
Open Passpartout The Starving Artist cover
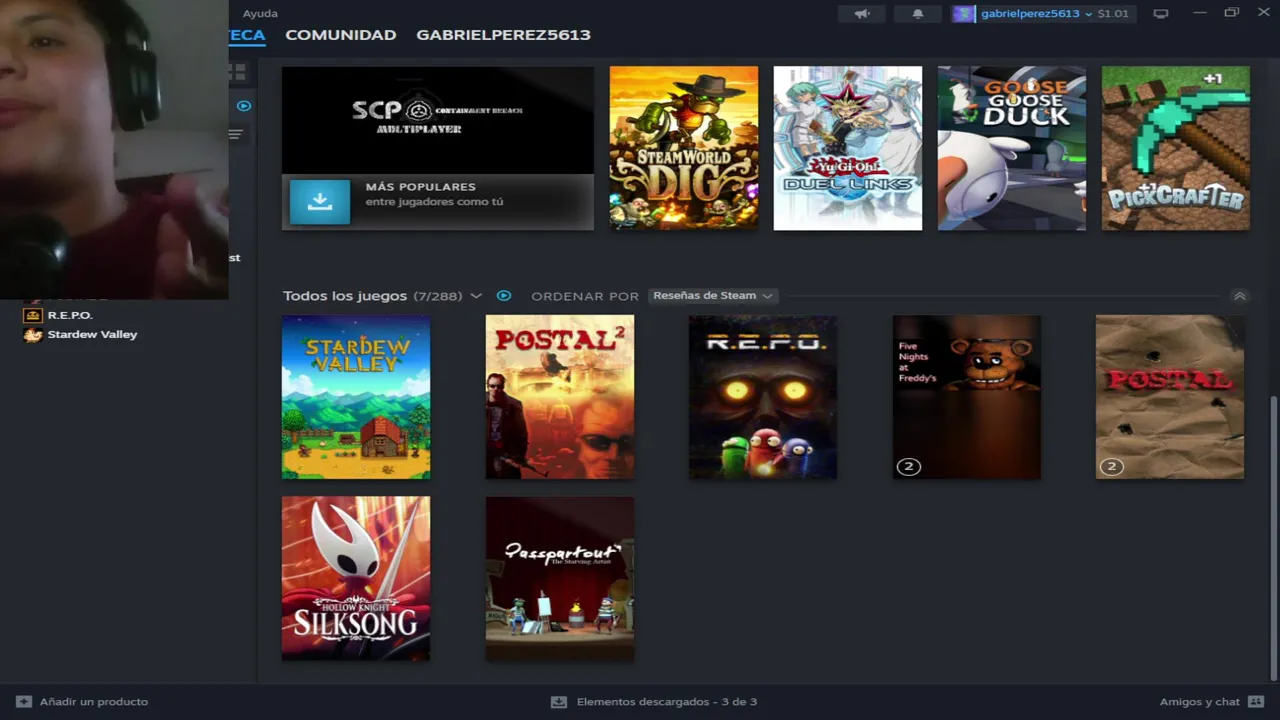coord(560,578)
